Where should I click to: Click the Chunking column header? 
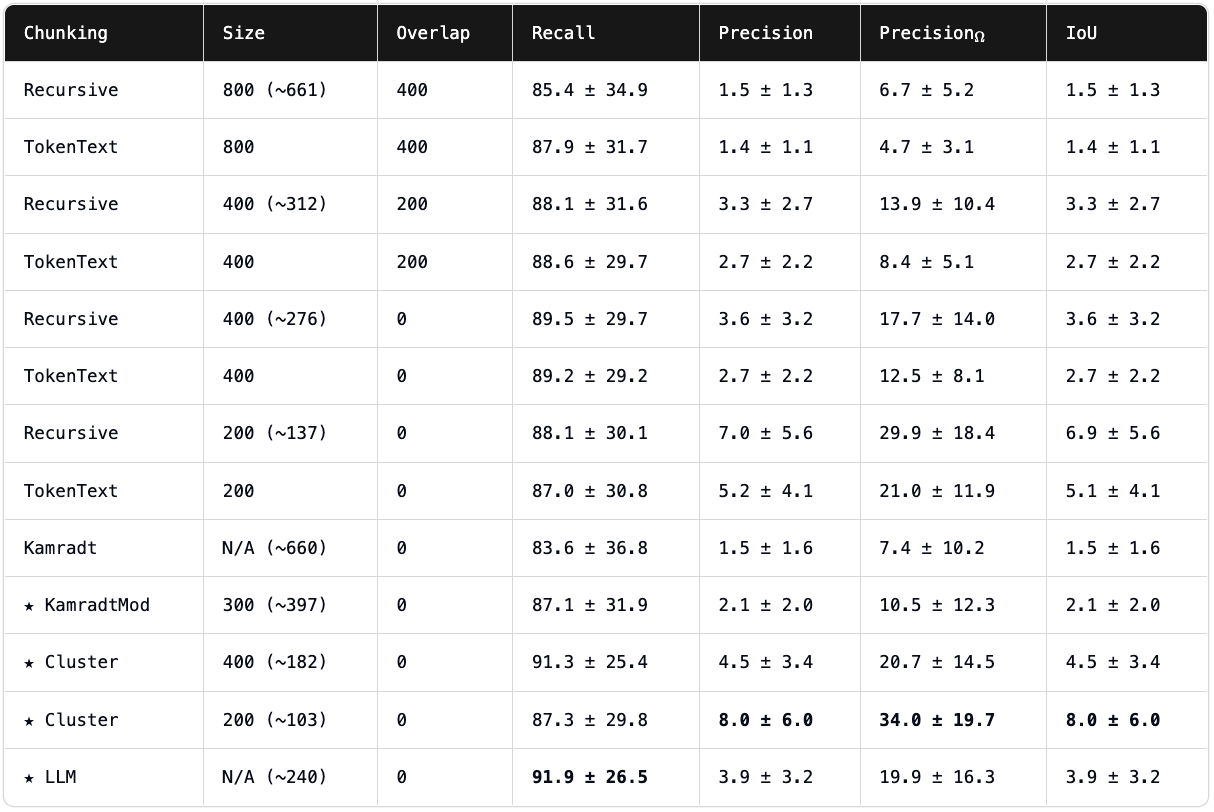65,33
